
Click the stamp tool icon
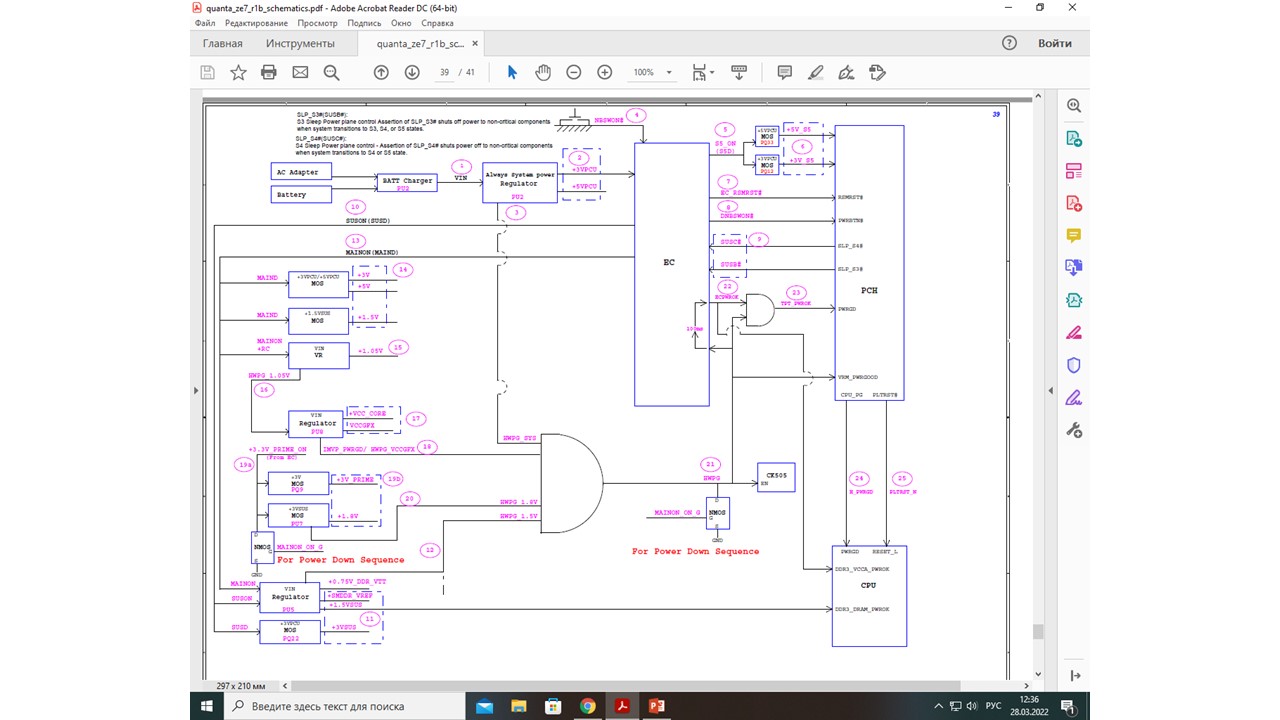(x=878, y=72)
